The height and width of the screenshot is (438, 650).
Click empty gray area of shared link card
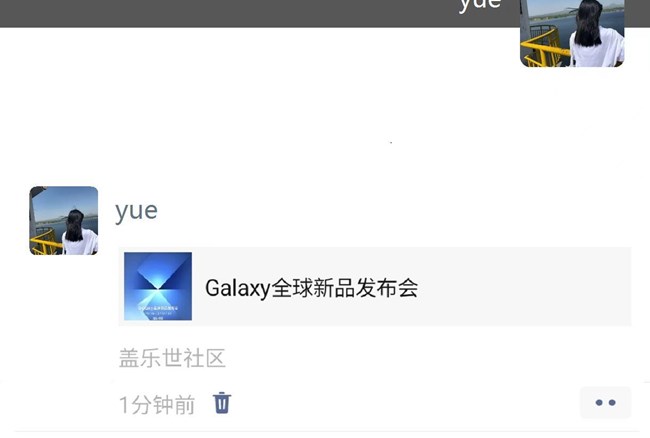pos(522,286)
